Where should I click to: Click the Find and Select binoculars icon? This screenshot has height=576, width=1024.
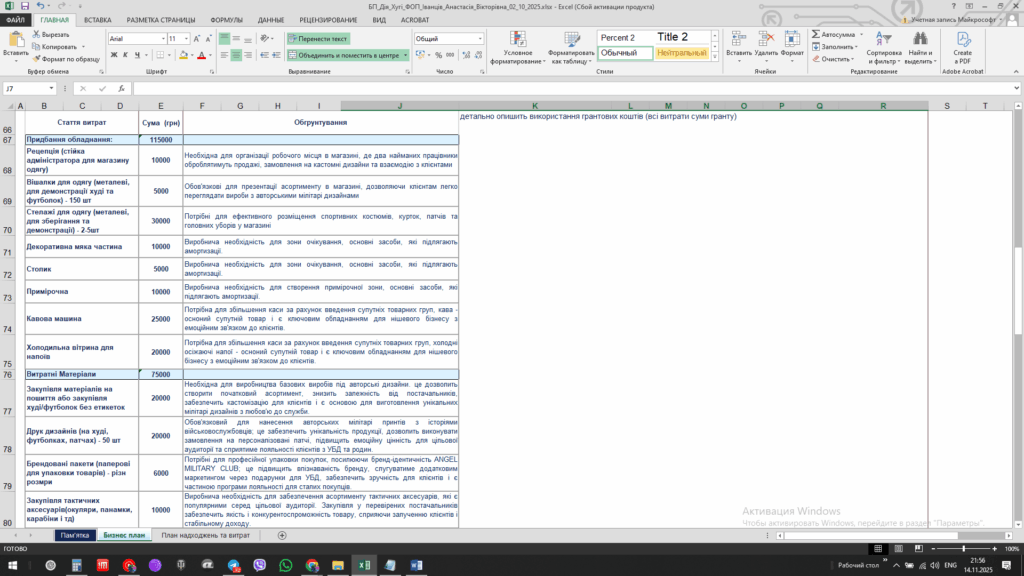tap(920, 40)
